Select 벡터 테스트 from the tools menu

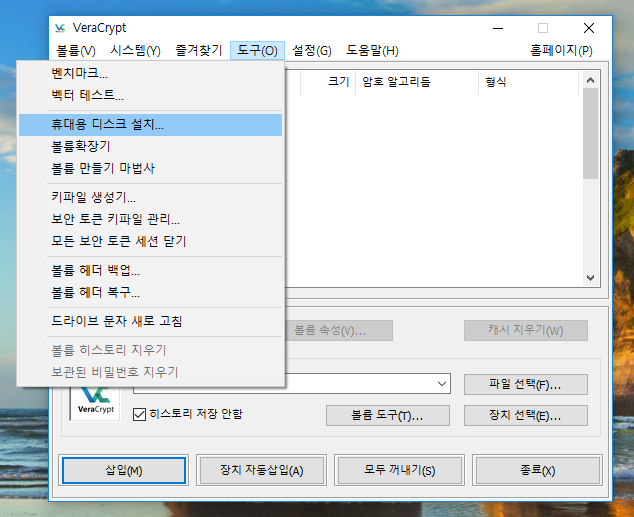(88, 96)
